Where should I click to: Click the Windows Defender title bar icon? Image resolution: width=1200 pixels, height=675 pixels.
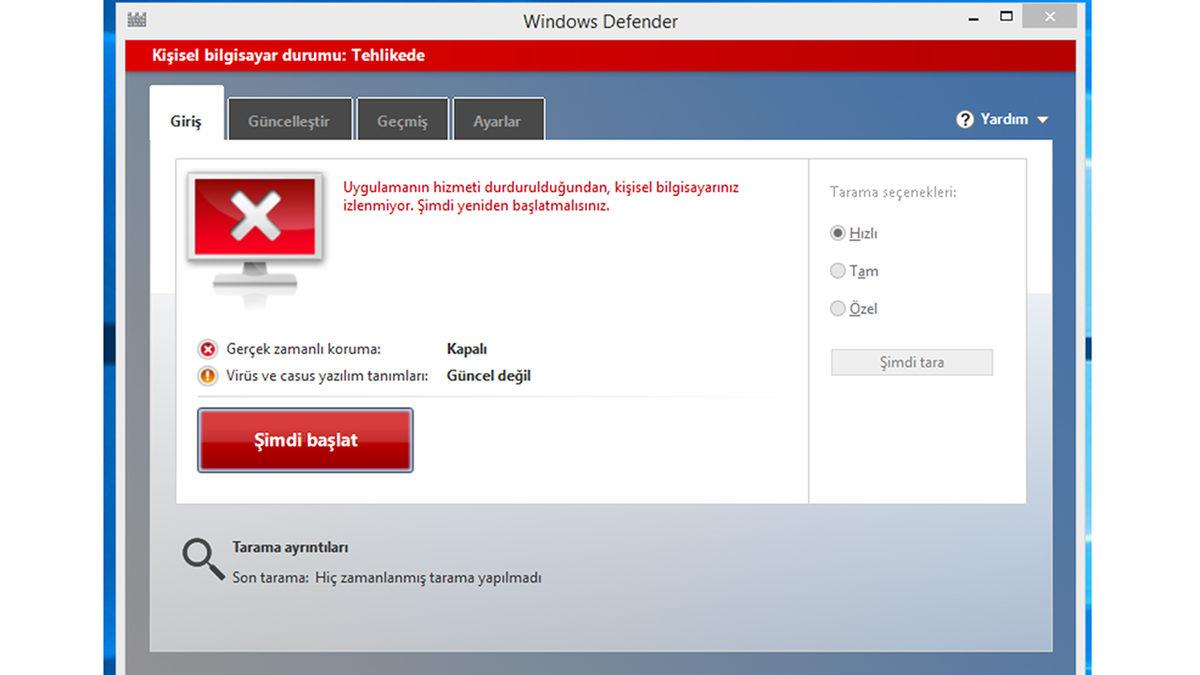[x=137, y=19]
